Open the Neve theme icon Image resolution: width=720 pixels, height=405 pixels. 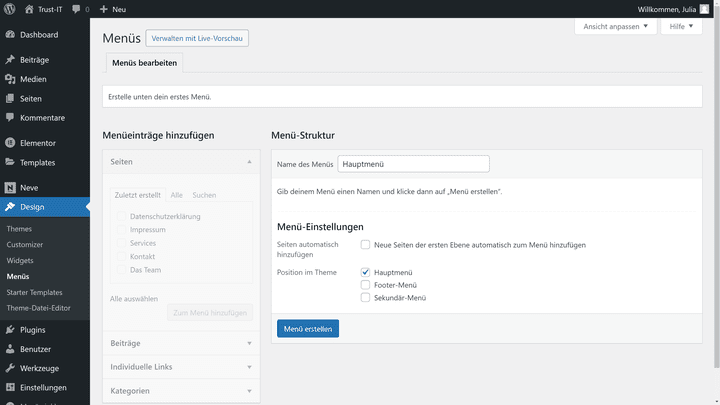10,187
